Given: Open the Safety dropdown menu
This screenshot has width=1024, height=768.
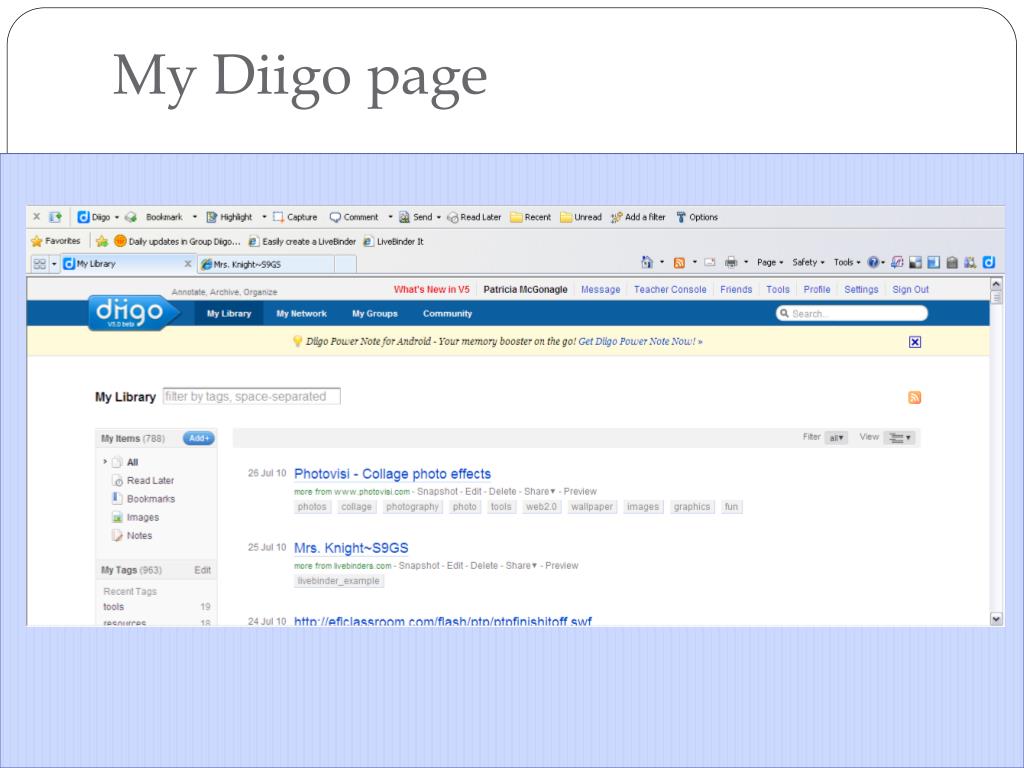Looking at the screenshot, I should [x=808, y=262].
